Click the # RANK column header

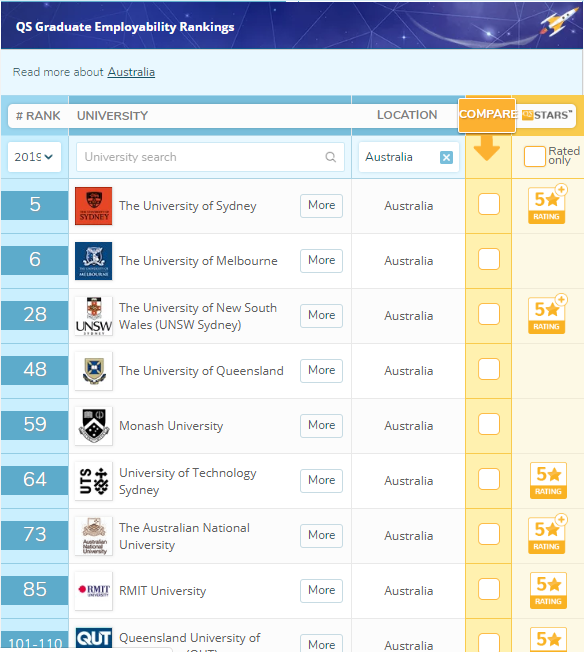coord(38,116)
